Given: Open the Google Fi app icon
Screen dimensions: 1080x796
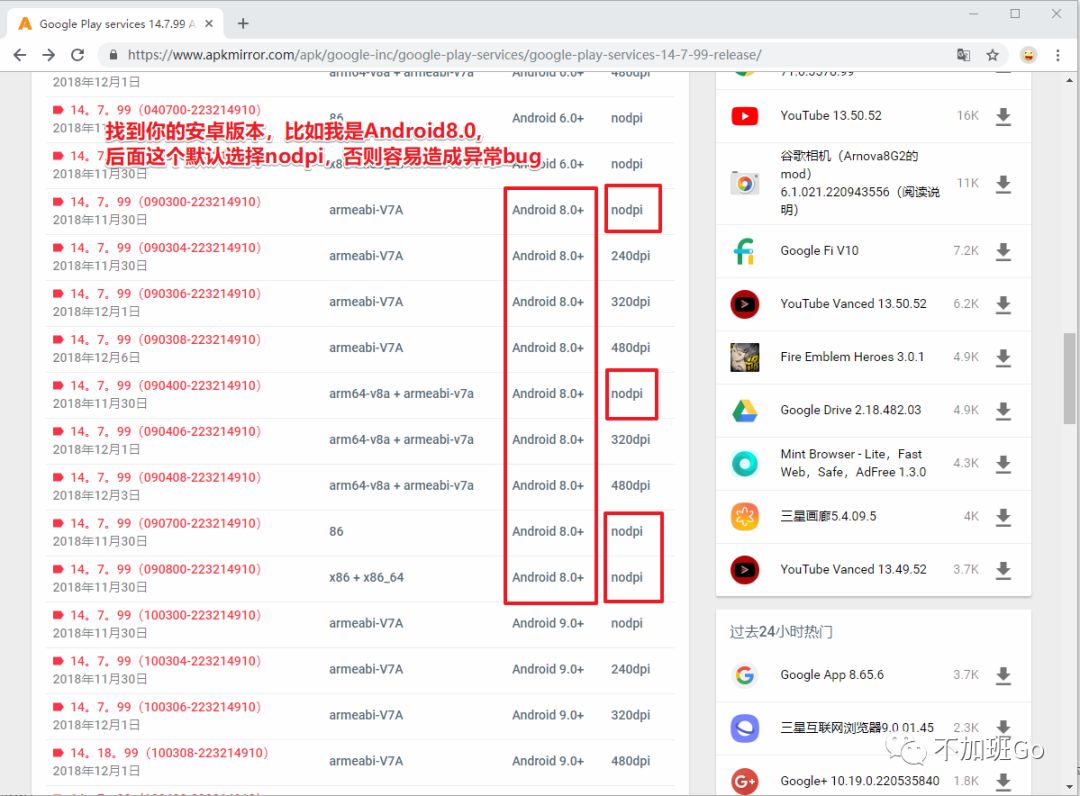Looking at the screenshot, I should [x=745, y=251].
